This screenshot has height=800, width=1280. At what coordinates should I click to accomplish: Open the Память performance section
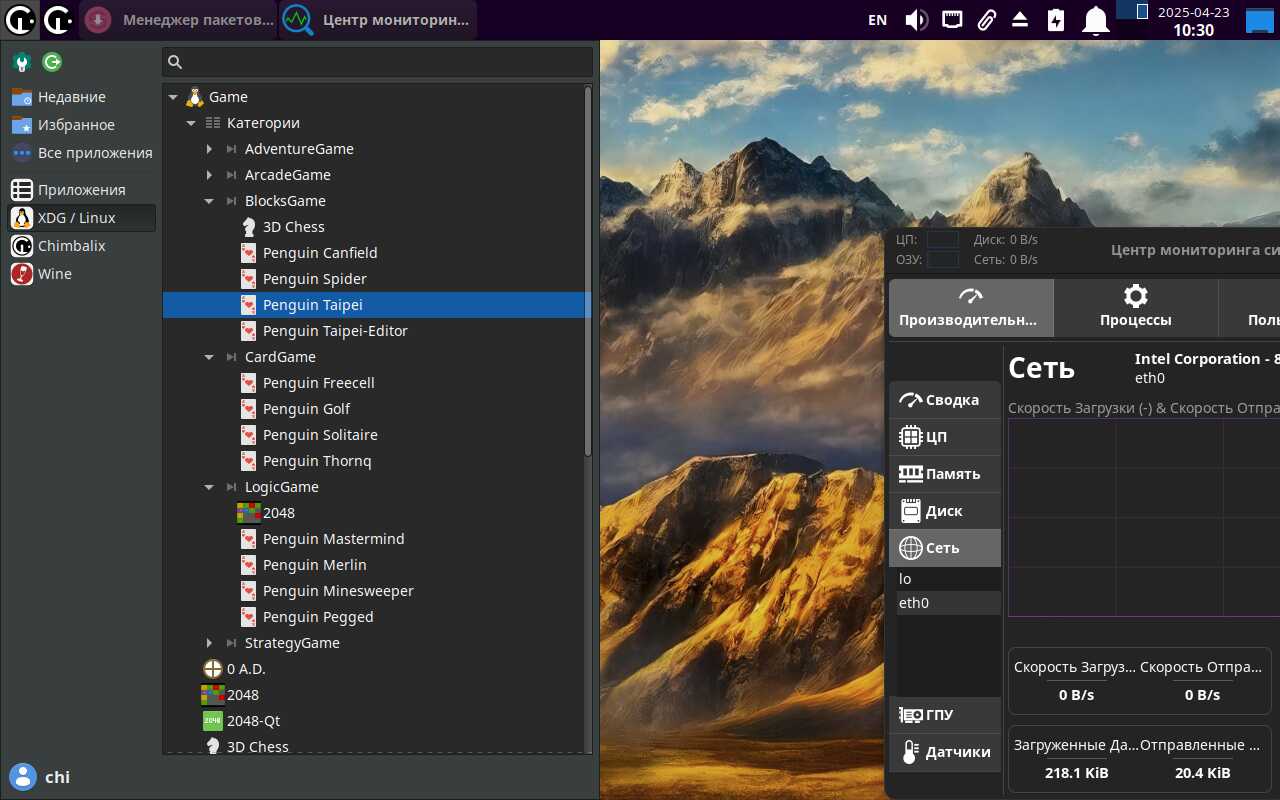click(x=945, y=474)
